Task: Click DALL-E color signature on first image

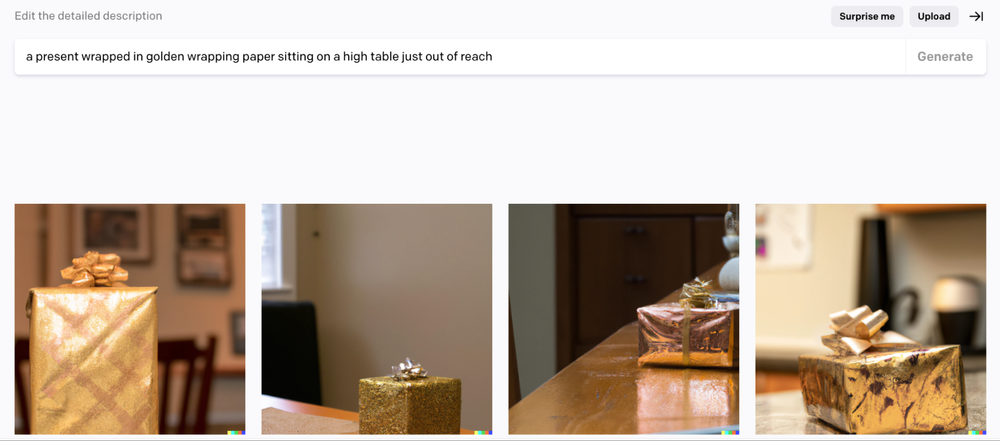Action: (x=236, y=432)
